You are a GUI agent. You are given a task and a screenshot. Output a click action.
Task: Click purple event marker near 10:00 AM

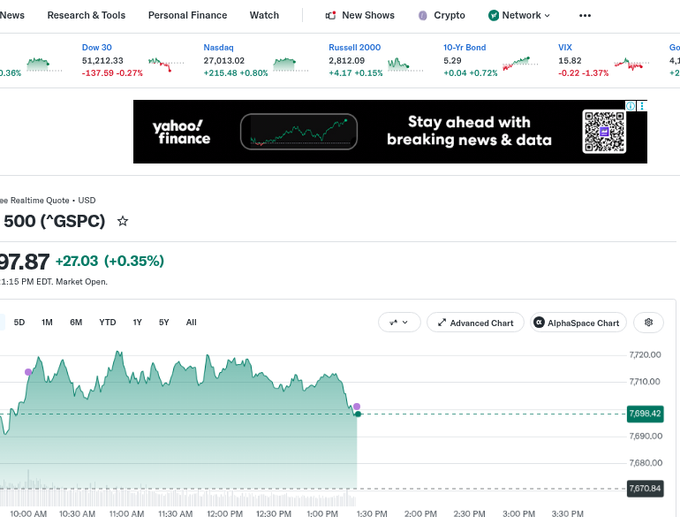[28, 372]
